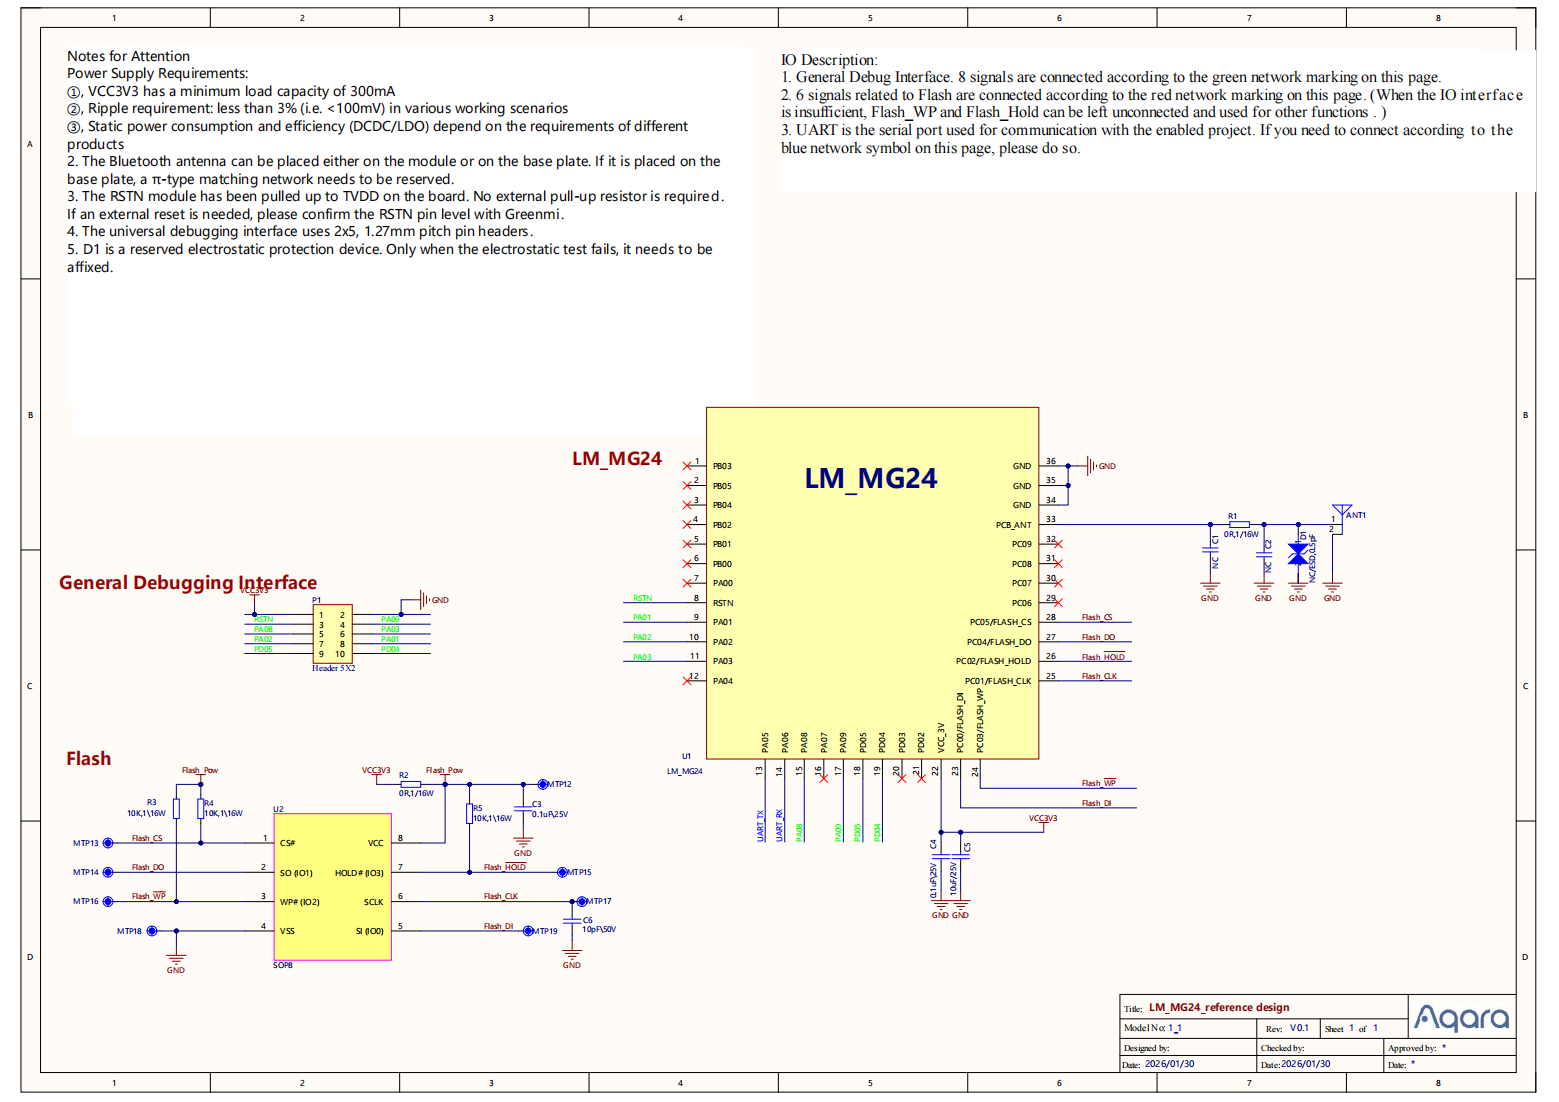Click the RSTN pin label inside the chip
The image size is (1559, 1102).
723,603
